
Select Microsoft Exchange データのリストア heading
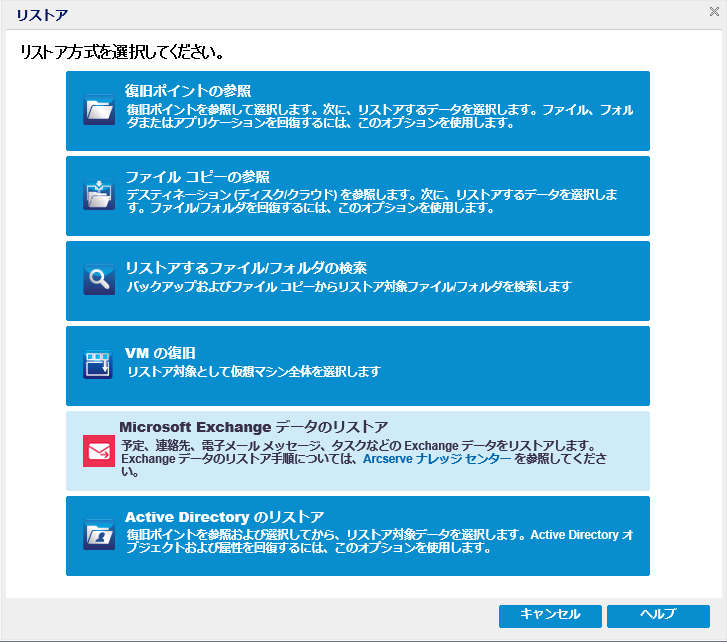click(x=254, y=426)
